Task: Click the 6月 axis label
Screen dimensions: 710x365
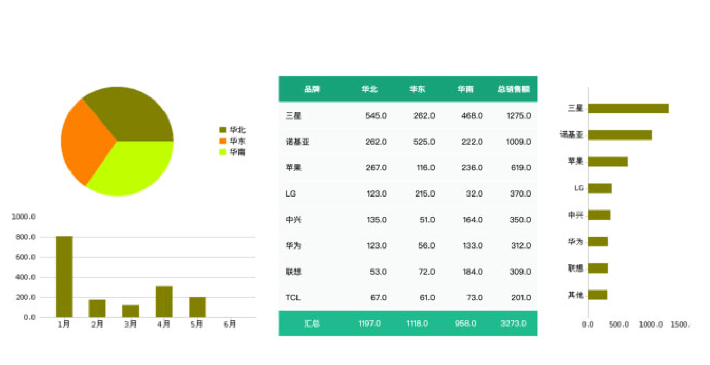Action: pos(230,324)
